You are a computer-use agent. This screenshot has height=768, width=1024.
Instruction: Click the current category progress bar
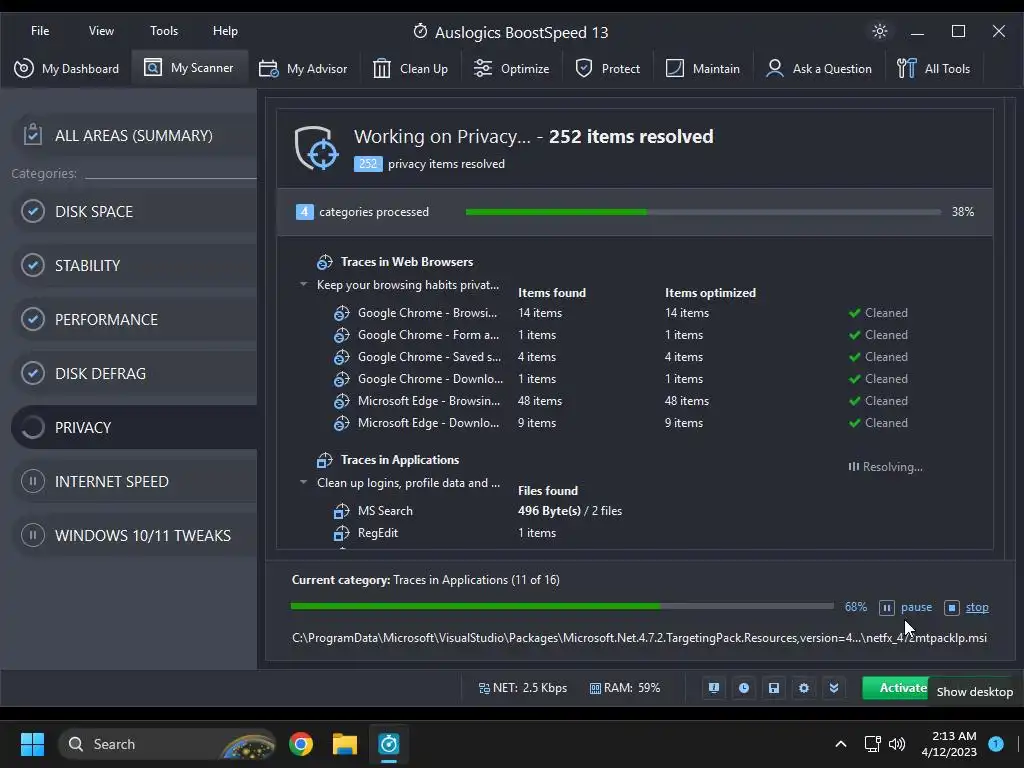[562, 607]
